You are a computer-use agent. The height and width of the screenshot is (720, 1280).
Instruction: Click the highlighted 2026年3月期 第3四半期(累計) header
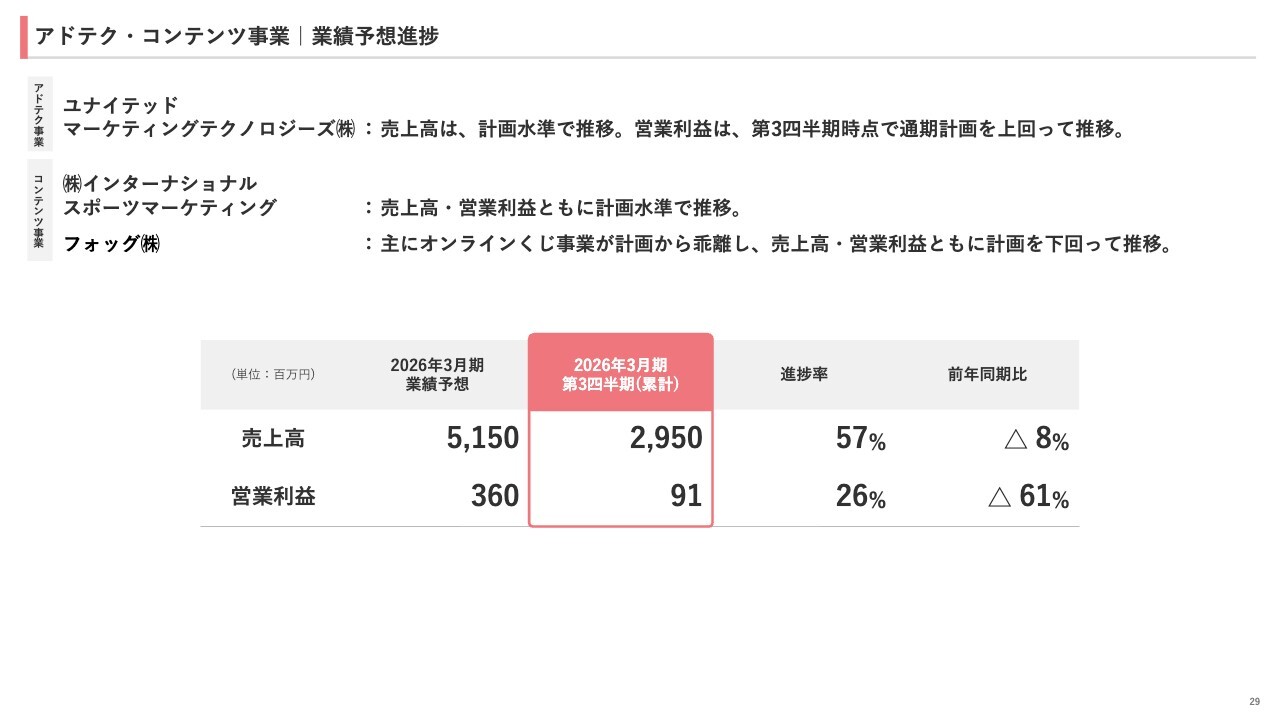(x=620, y=374)
